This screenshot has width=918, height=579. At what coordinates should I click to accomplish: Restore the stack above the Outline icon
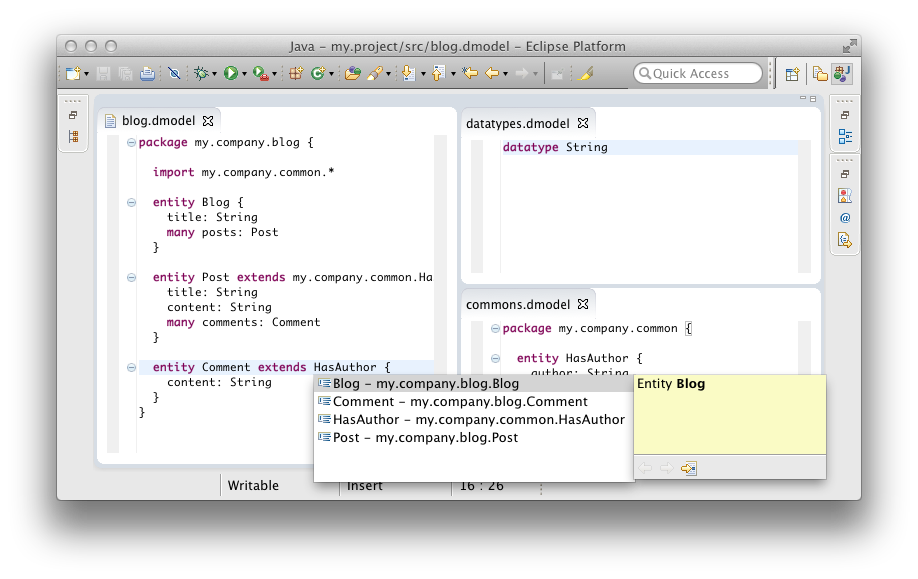click(845, 115)
